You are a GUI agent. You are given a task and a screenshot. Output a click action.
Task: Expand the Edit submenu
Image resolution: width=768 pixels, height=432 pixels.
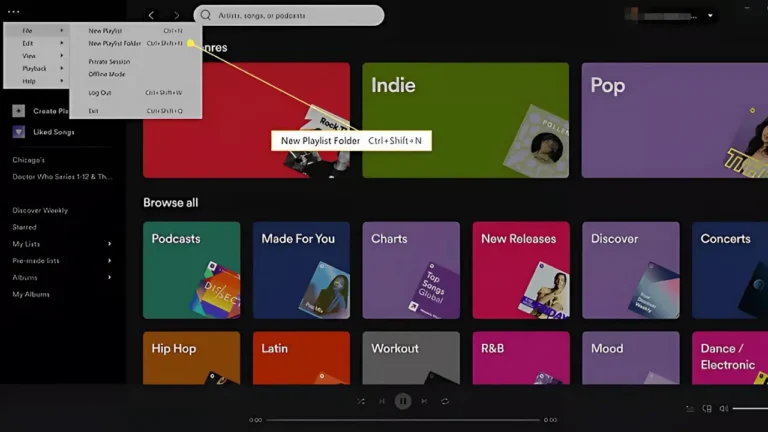pos(37,43)
